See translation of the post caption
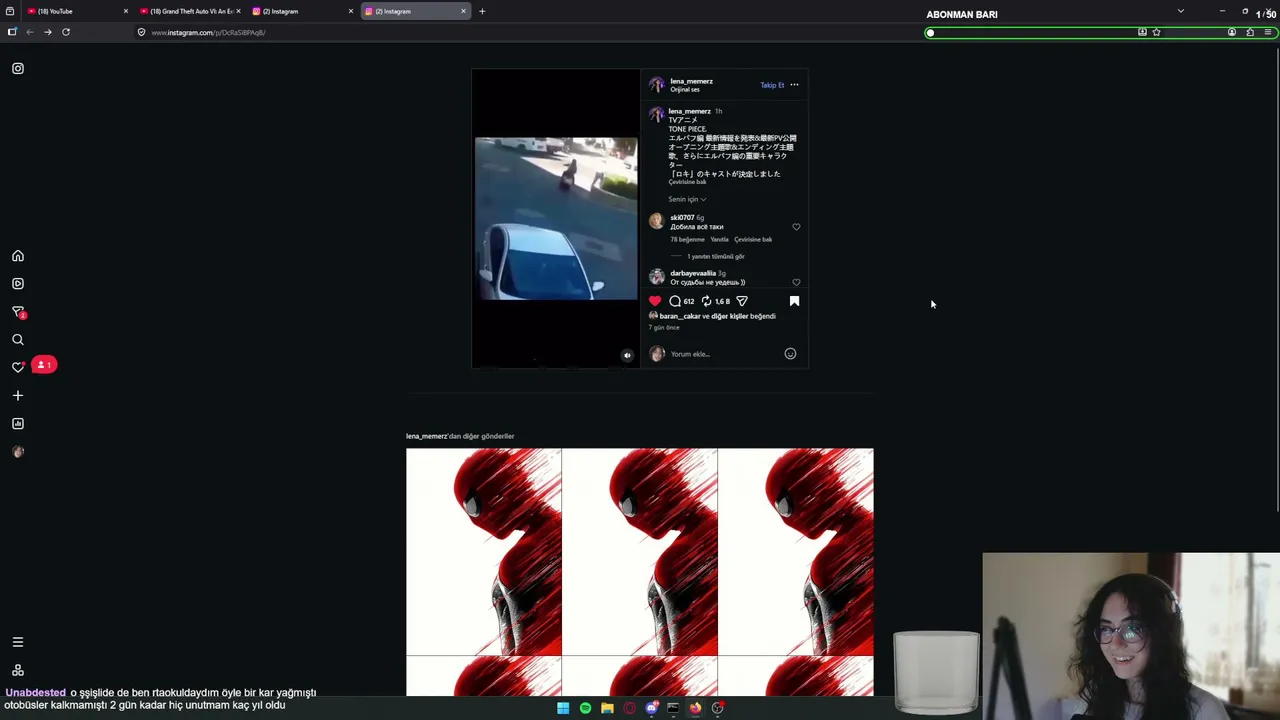This screenshot has width=1280, height=720. (x=687, y=182)
